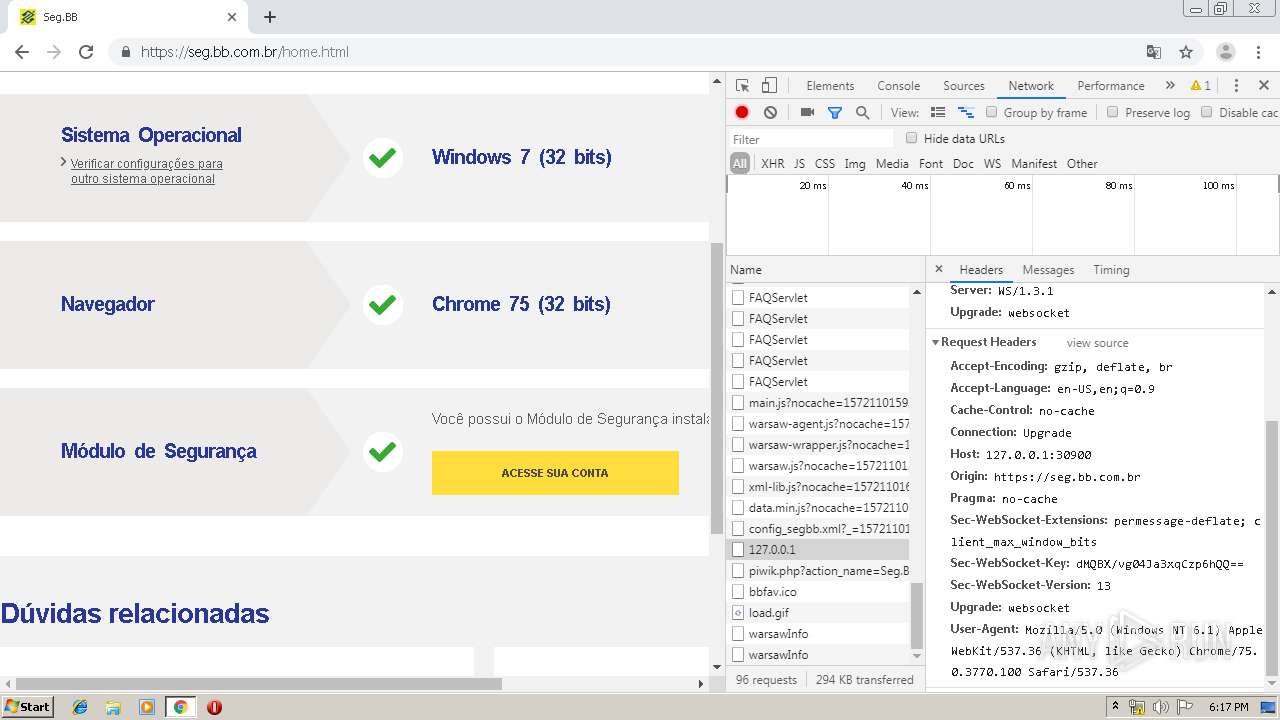Collapse the Request Headers section
The height and width of the screenshot is (720, 1280).
[x=936, y=342]
